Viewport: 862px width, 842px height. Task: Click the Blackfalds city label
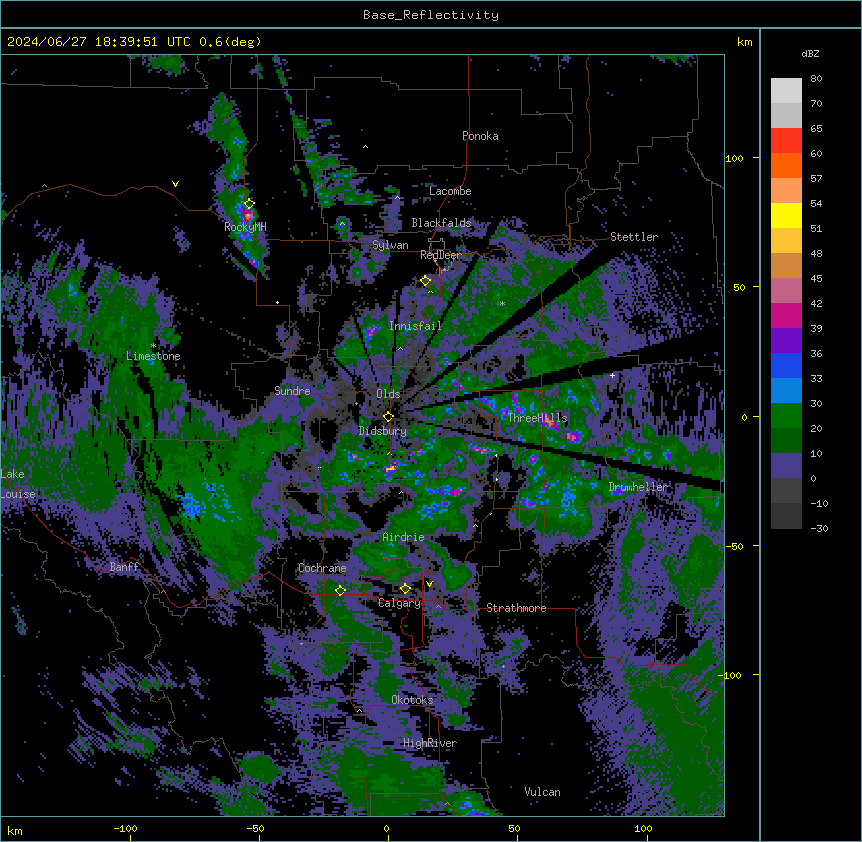[x=441, y=223]
